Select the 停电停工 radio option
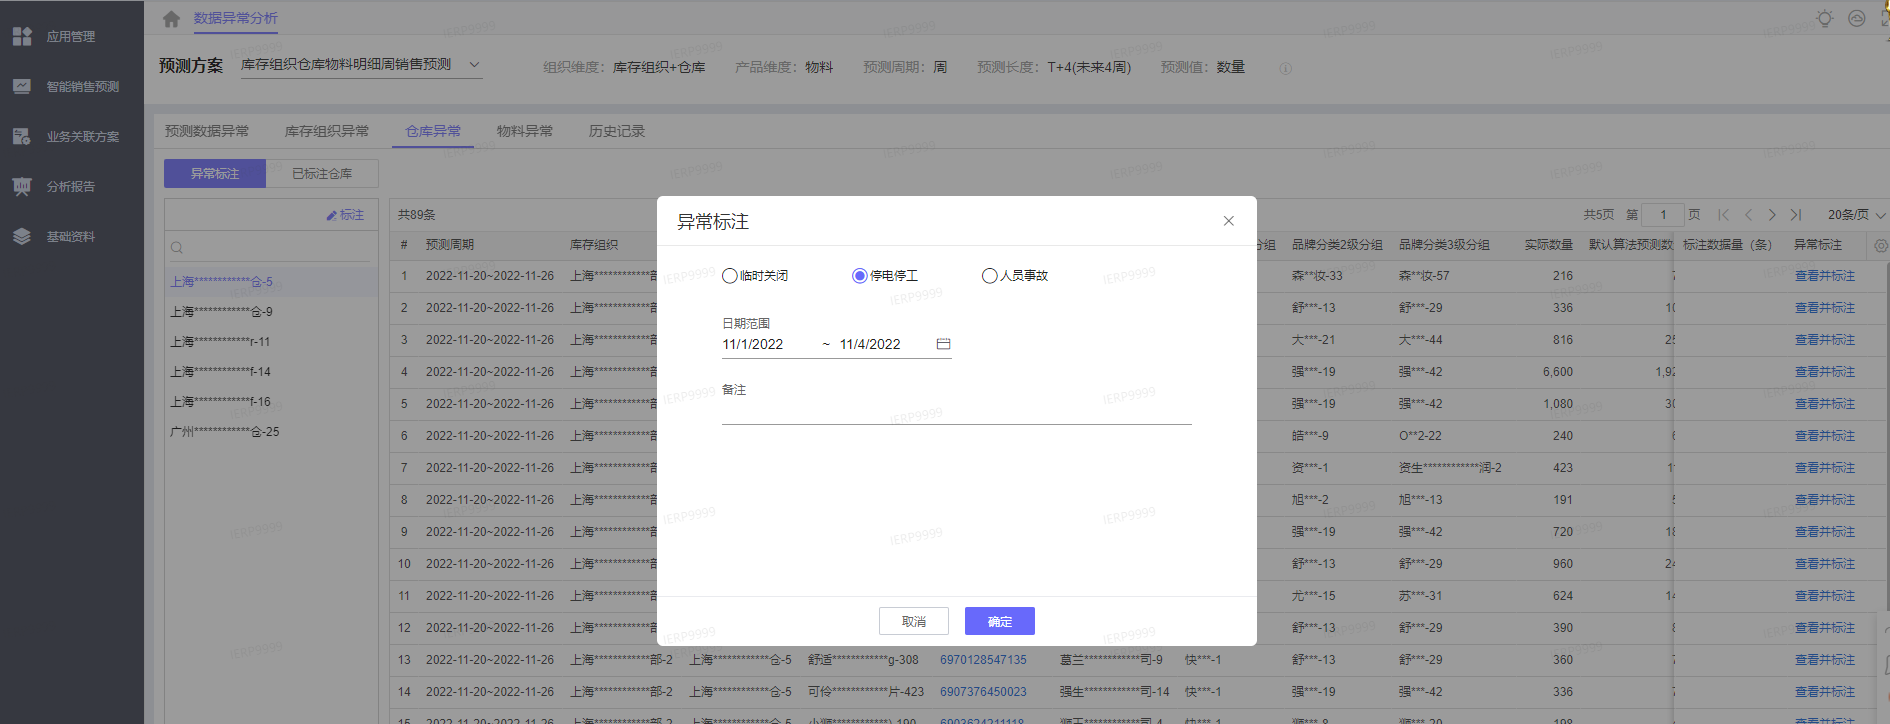Viewport: 1890px width, 724px height. point(860,276)
